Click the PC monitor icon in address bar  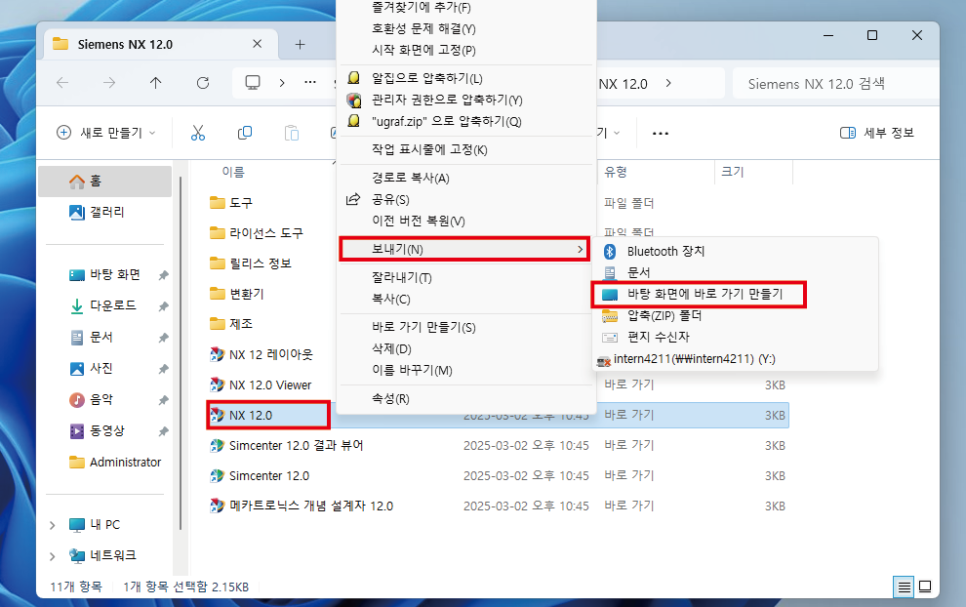(x=253, y=83)
